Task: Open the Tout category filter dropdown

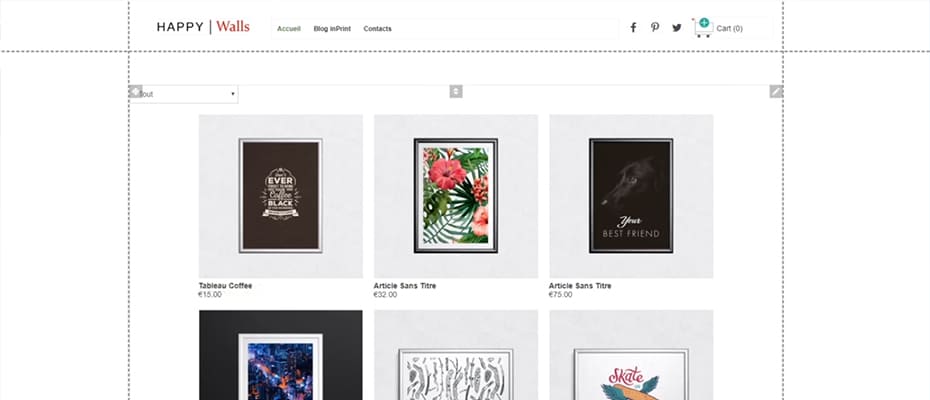Action: pos(184,94)
